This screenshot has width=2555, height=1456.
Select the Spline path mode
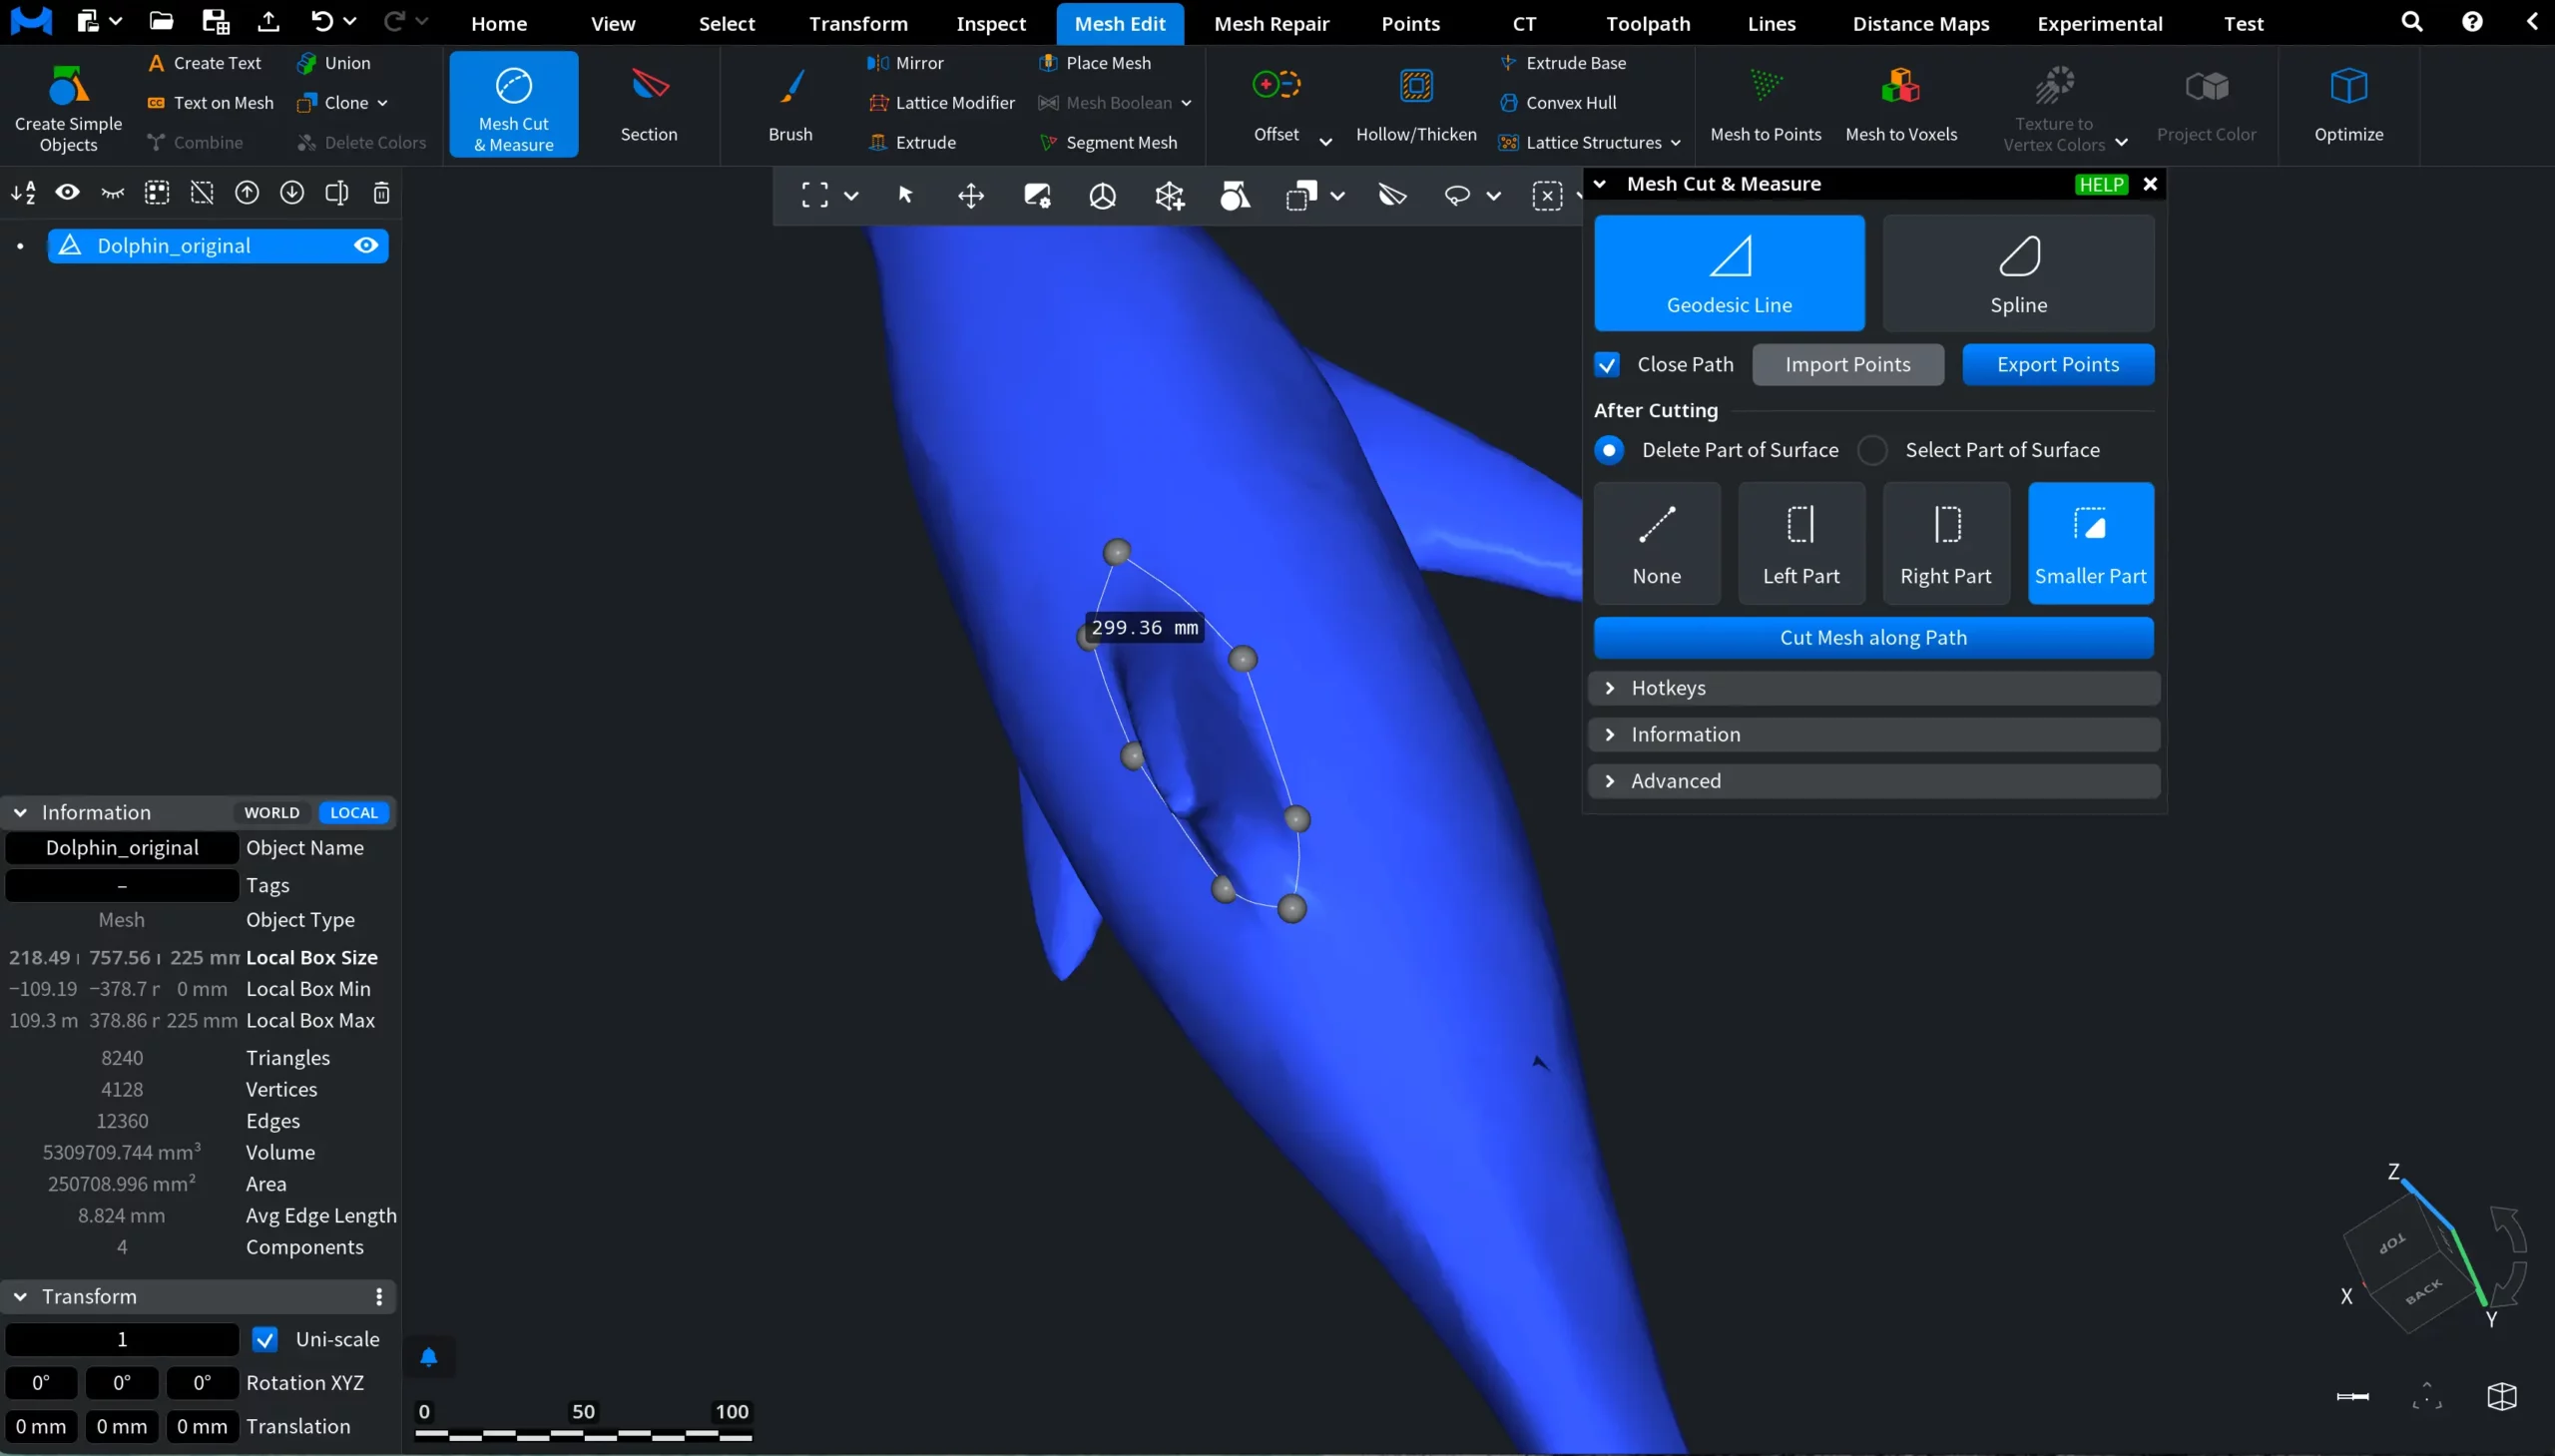[2017, 273]
